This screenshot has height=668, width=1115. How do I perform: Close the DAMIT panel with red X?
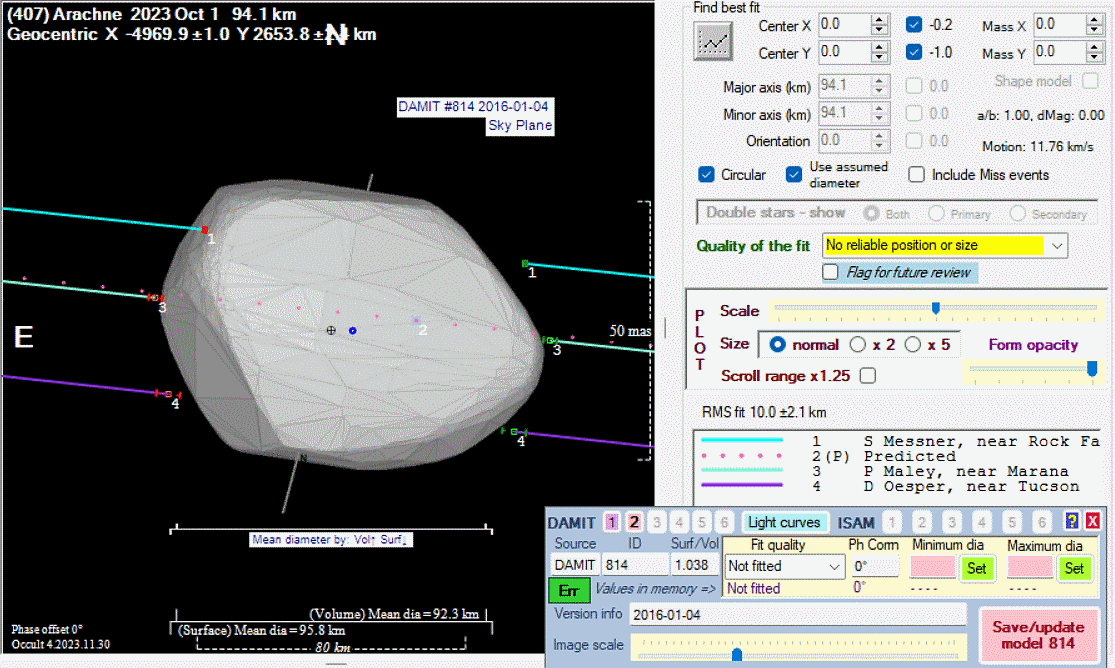(x=1092, y=521)
